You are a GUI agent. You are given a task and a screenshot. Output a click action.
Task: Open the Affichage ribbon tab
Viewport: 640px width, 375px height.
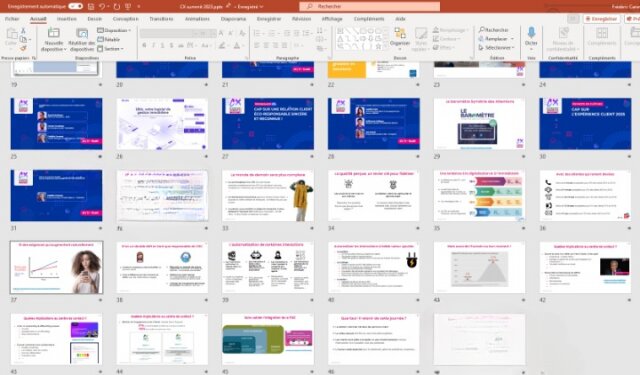point(332,19)
